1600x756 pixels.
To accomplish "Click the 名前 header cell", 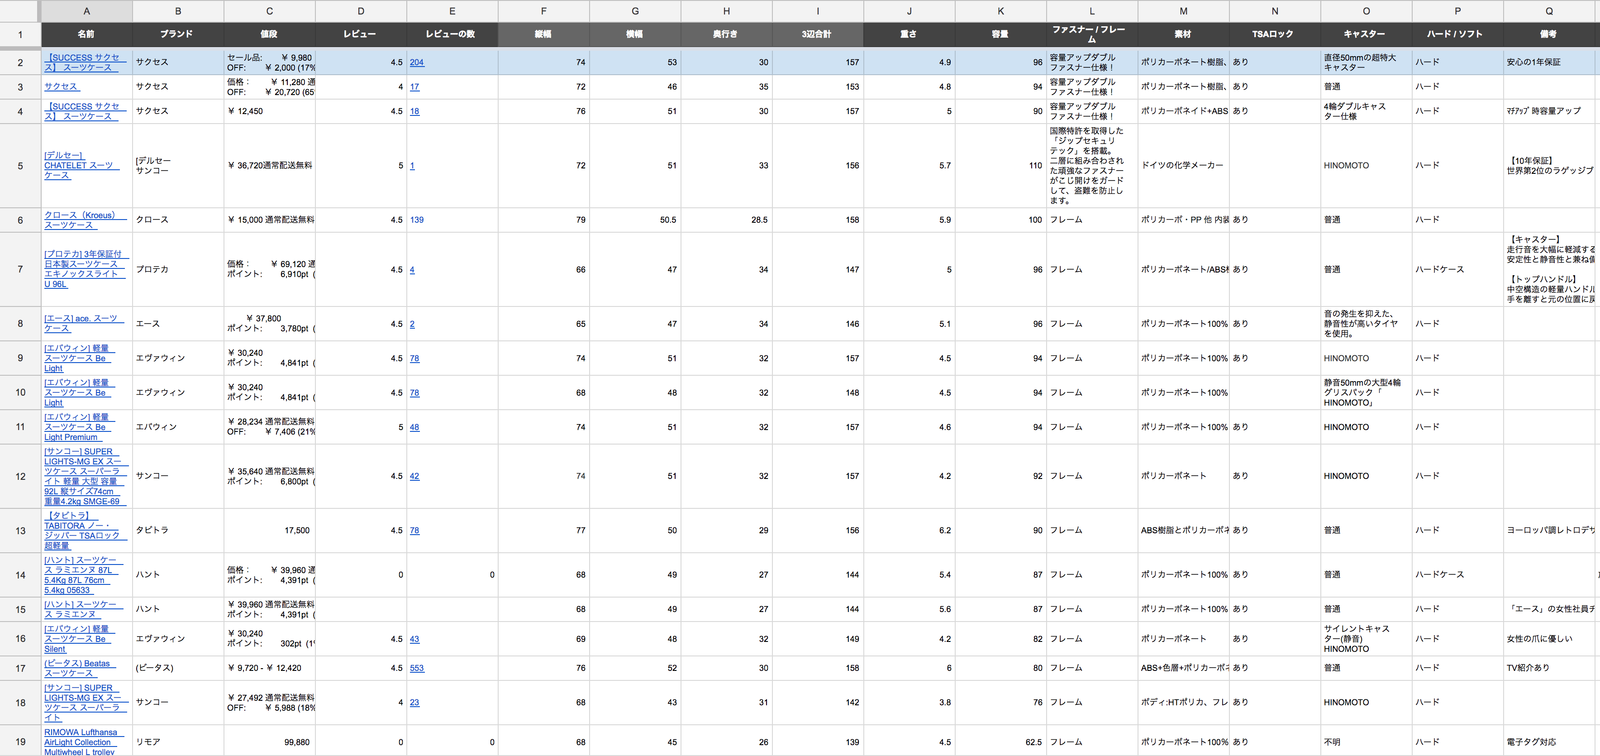I will [x=86, y=34].
